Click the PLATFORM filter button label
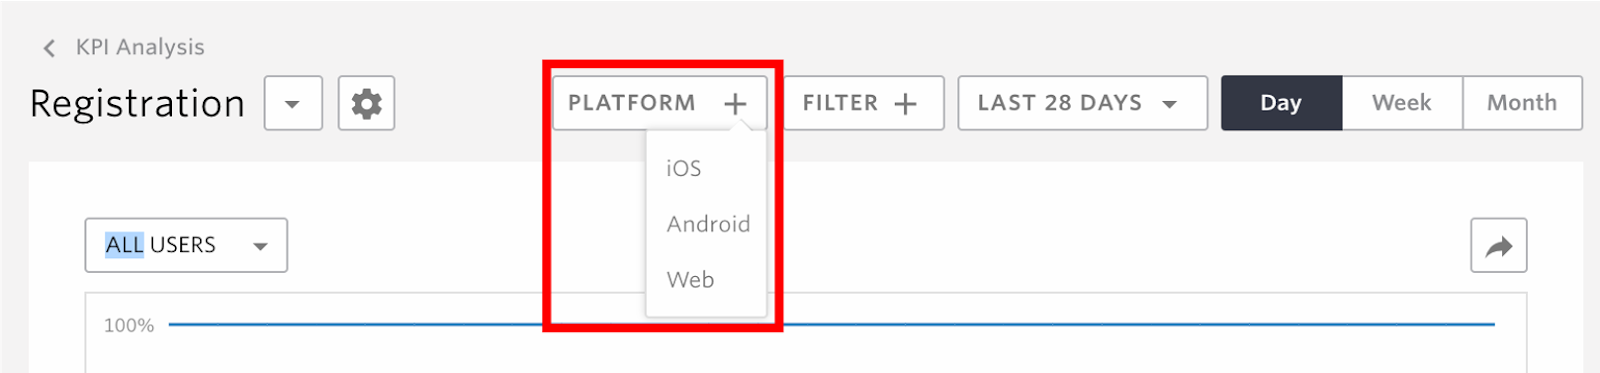1600x373 pixels. coord(632,103)
